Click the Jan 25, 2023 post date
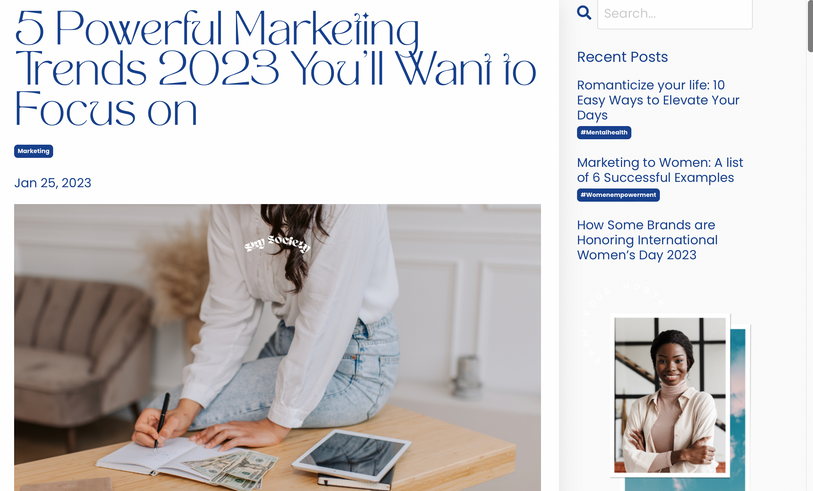The image size is (813, 491). tap(52, 183)
